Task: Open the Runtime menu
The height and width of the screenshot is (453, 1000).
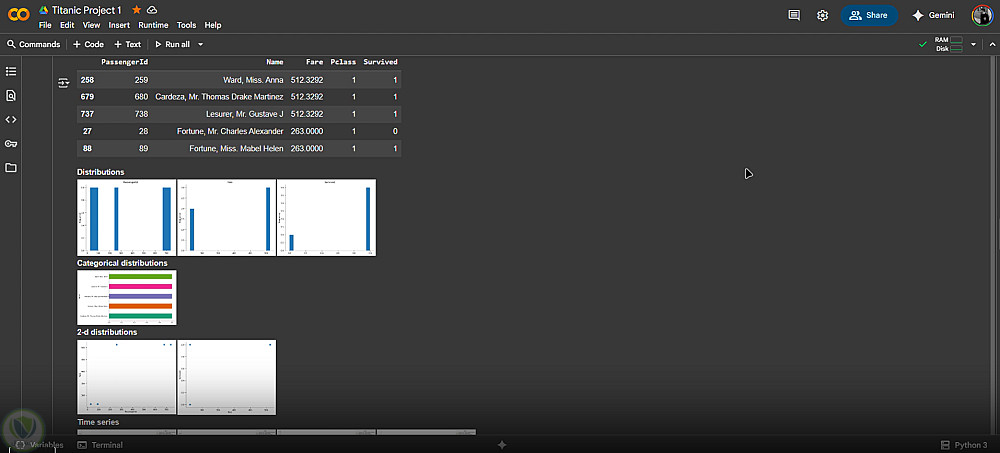Action: (153, 26)
